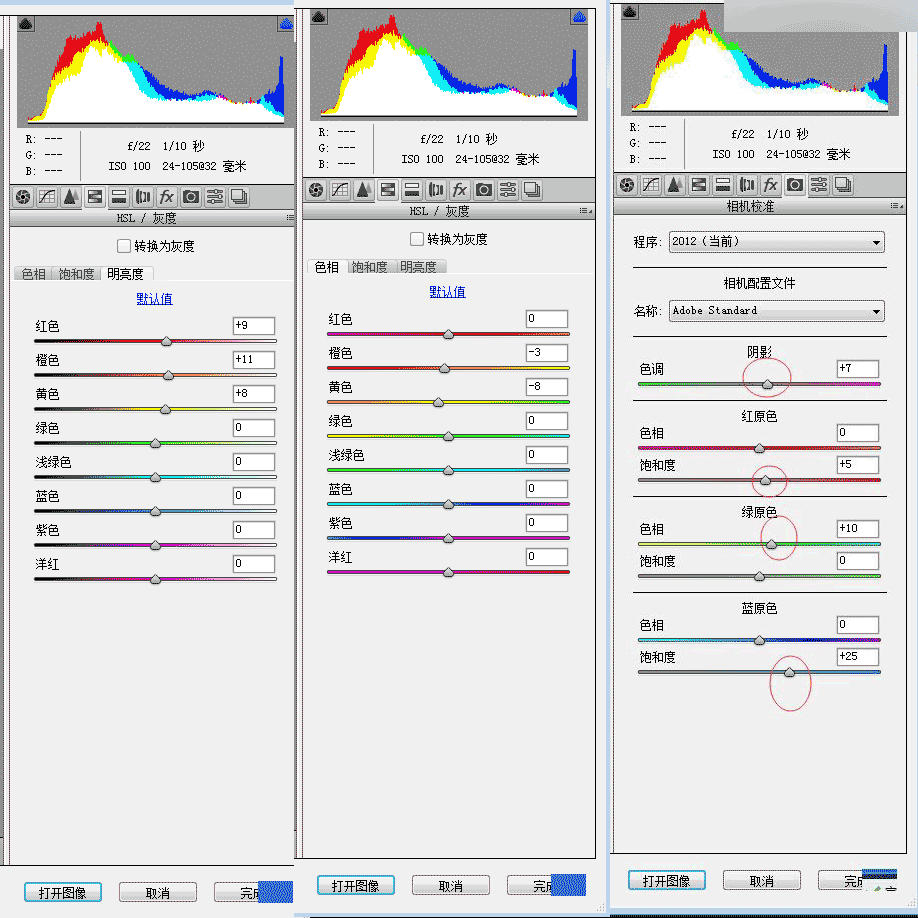
Task: Click 橙色 value field -3 in middle panel
Action: point(547,352)
